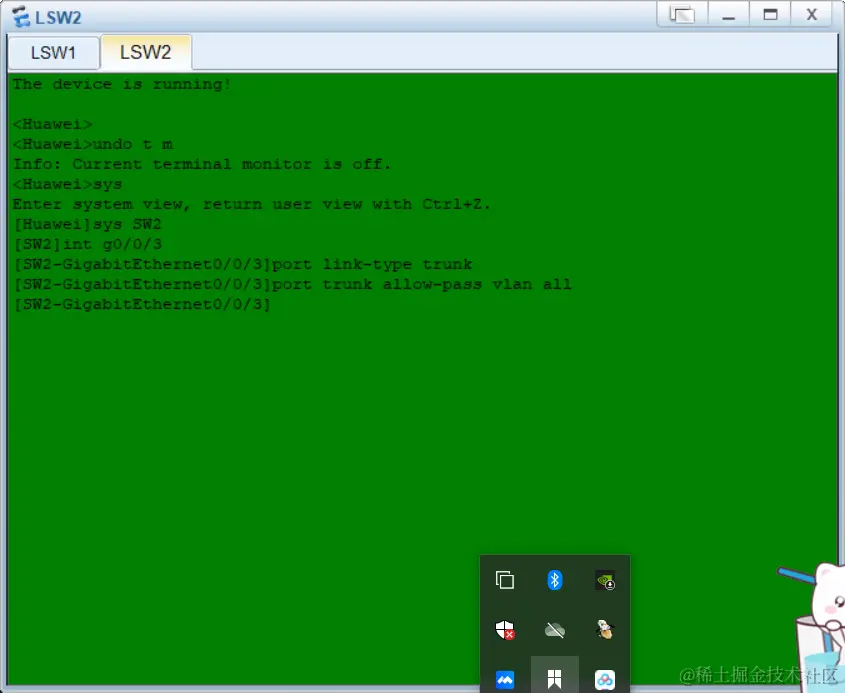845x693 pixels.
Task: Minimize the LSW2 window
Action: pyautogui.click(x=729, y=15)
